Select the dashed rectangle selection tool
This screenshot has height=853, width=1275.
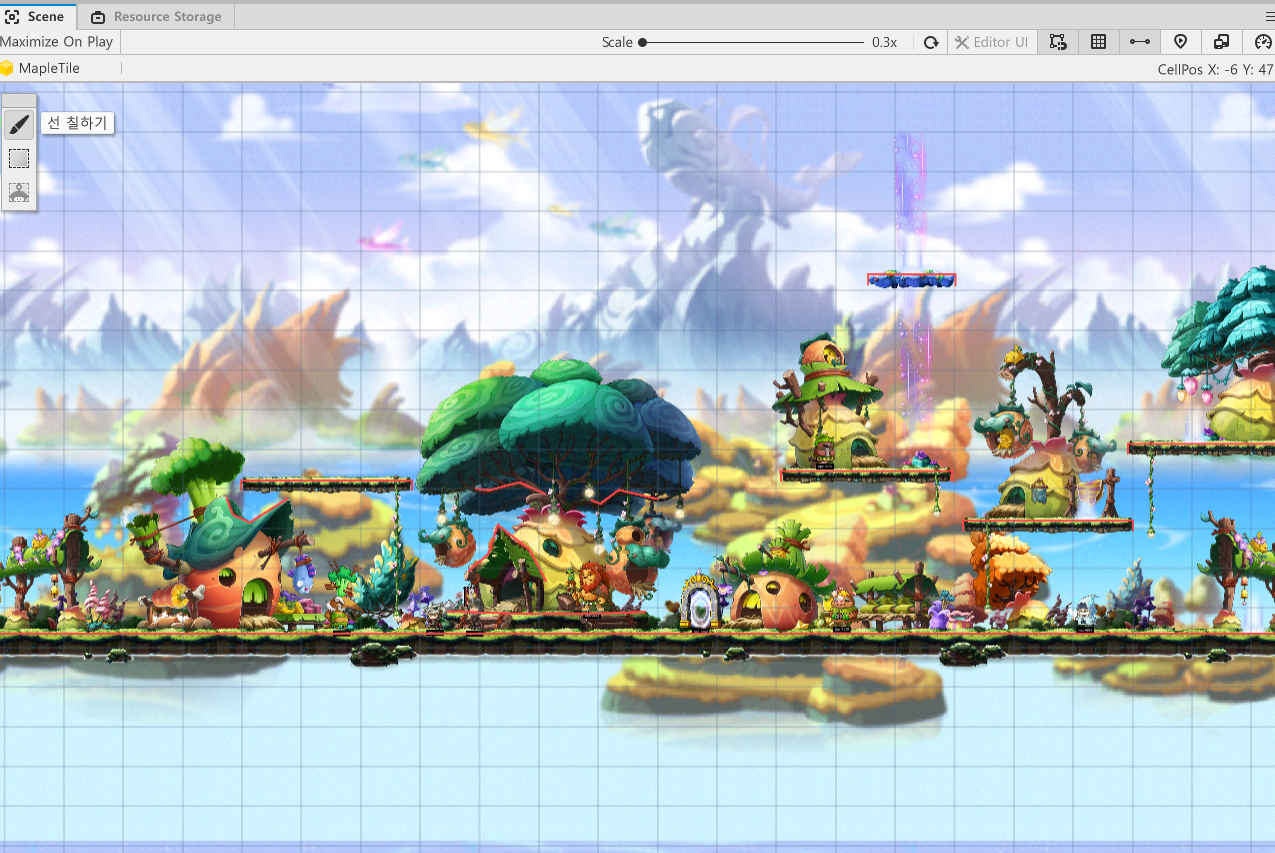click(x=19, y=158)
